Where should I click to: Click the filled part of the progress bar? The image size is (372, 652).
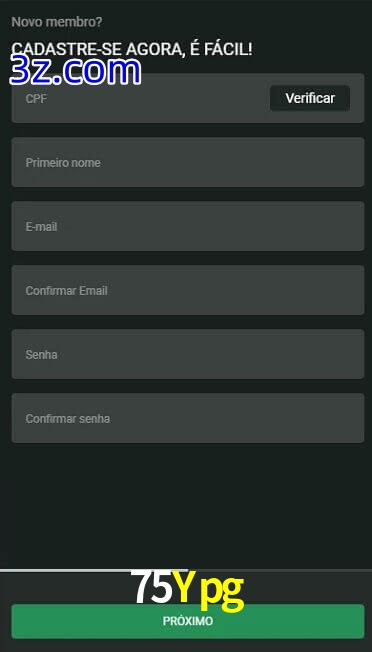coord(94,570)
